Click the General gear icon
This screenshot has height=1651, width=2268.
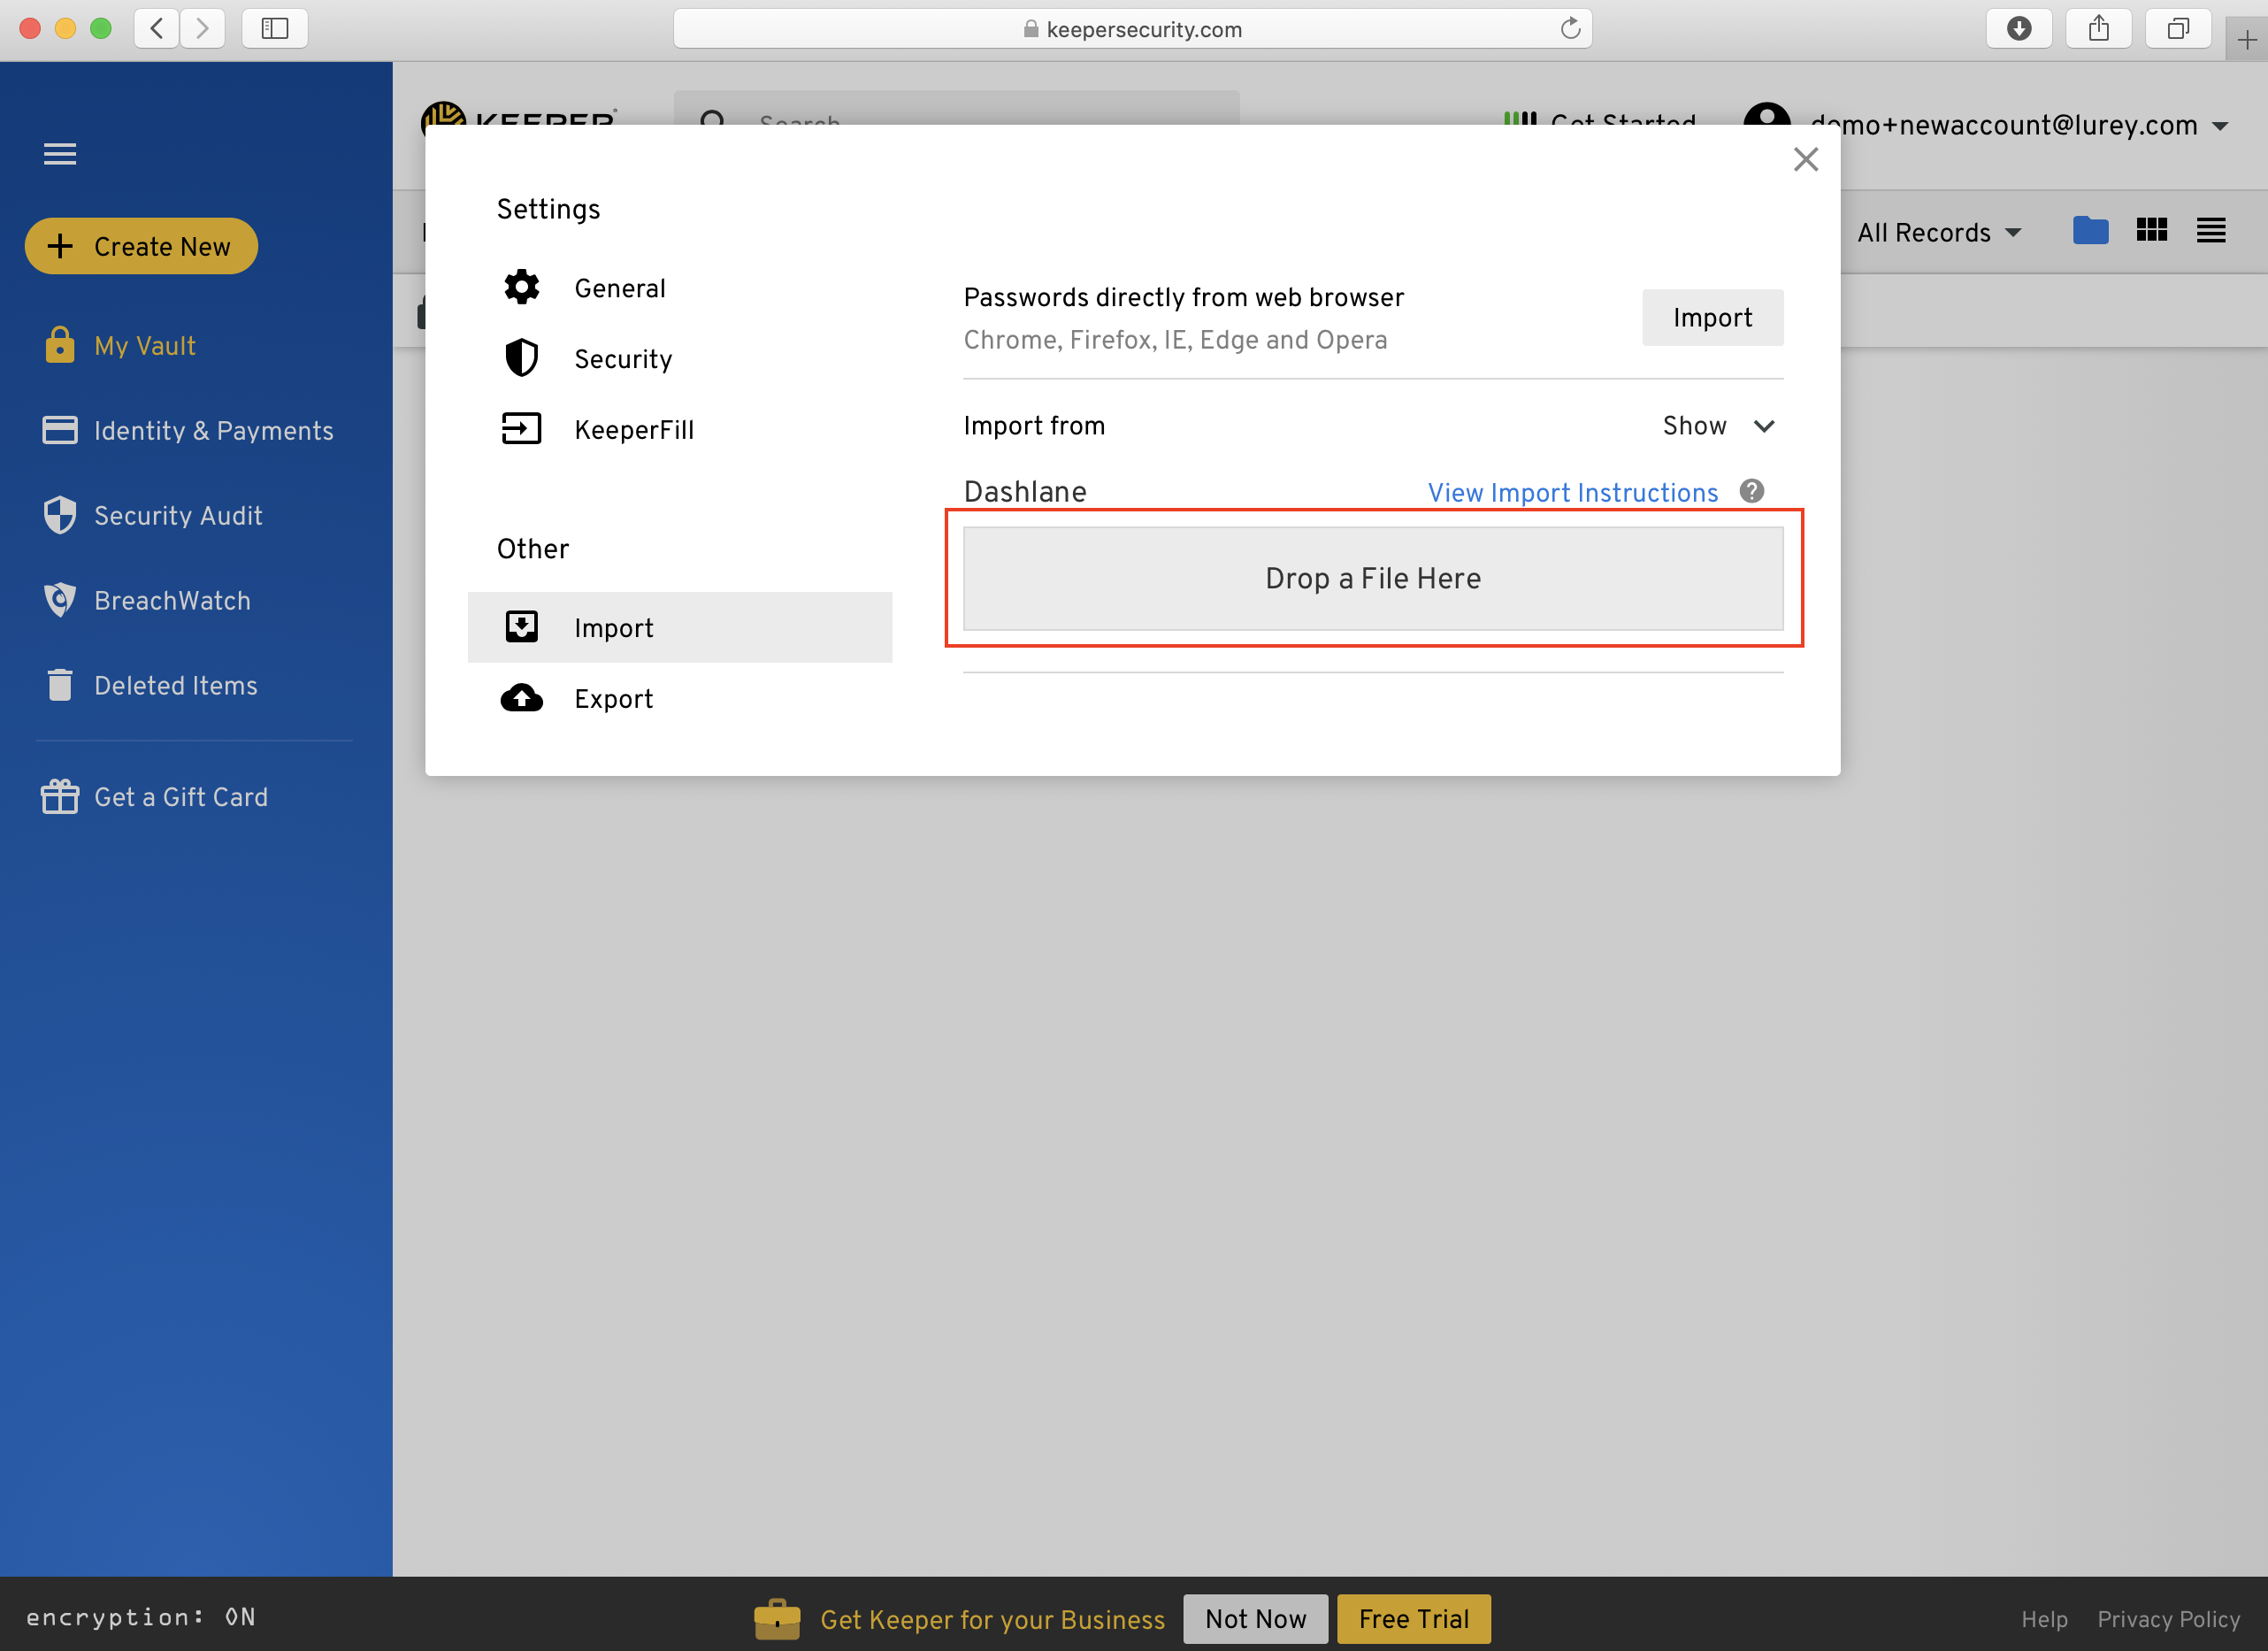(521, 288)
